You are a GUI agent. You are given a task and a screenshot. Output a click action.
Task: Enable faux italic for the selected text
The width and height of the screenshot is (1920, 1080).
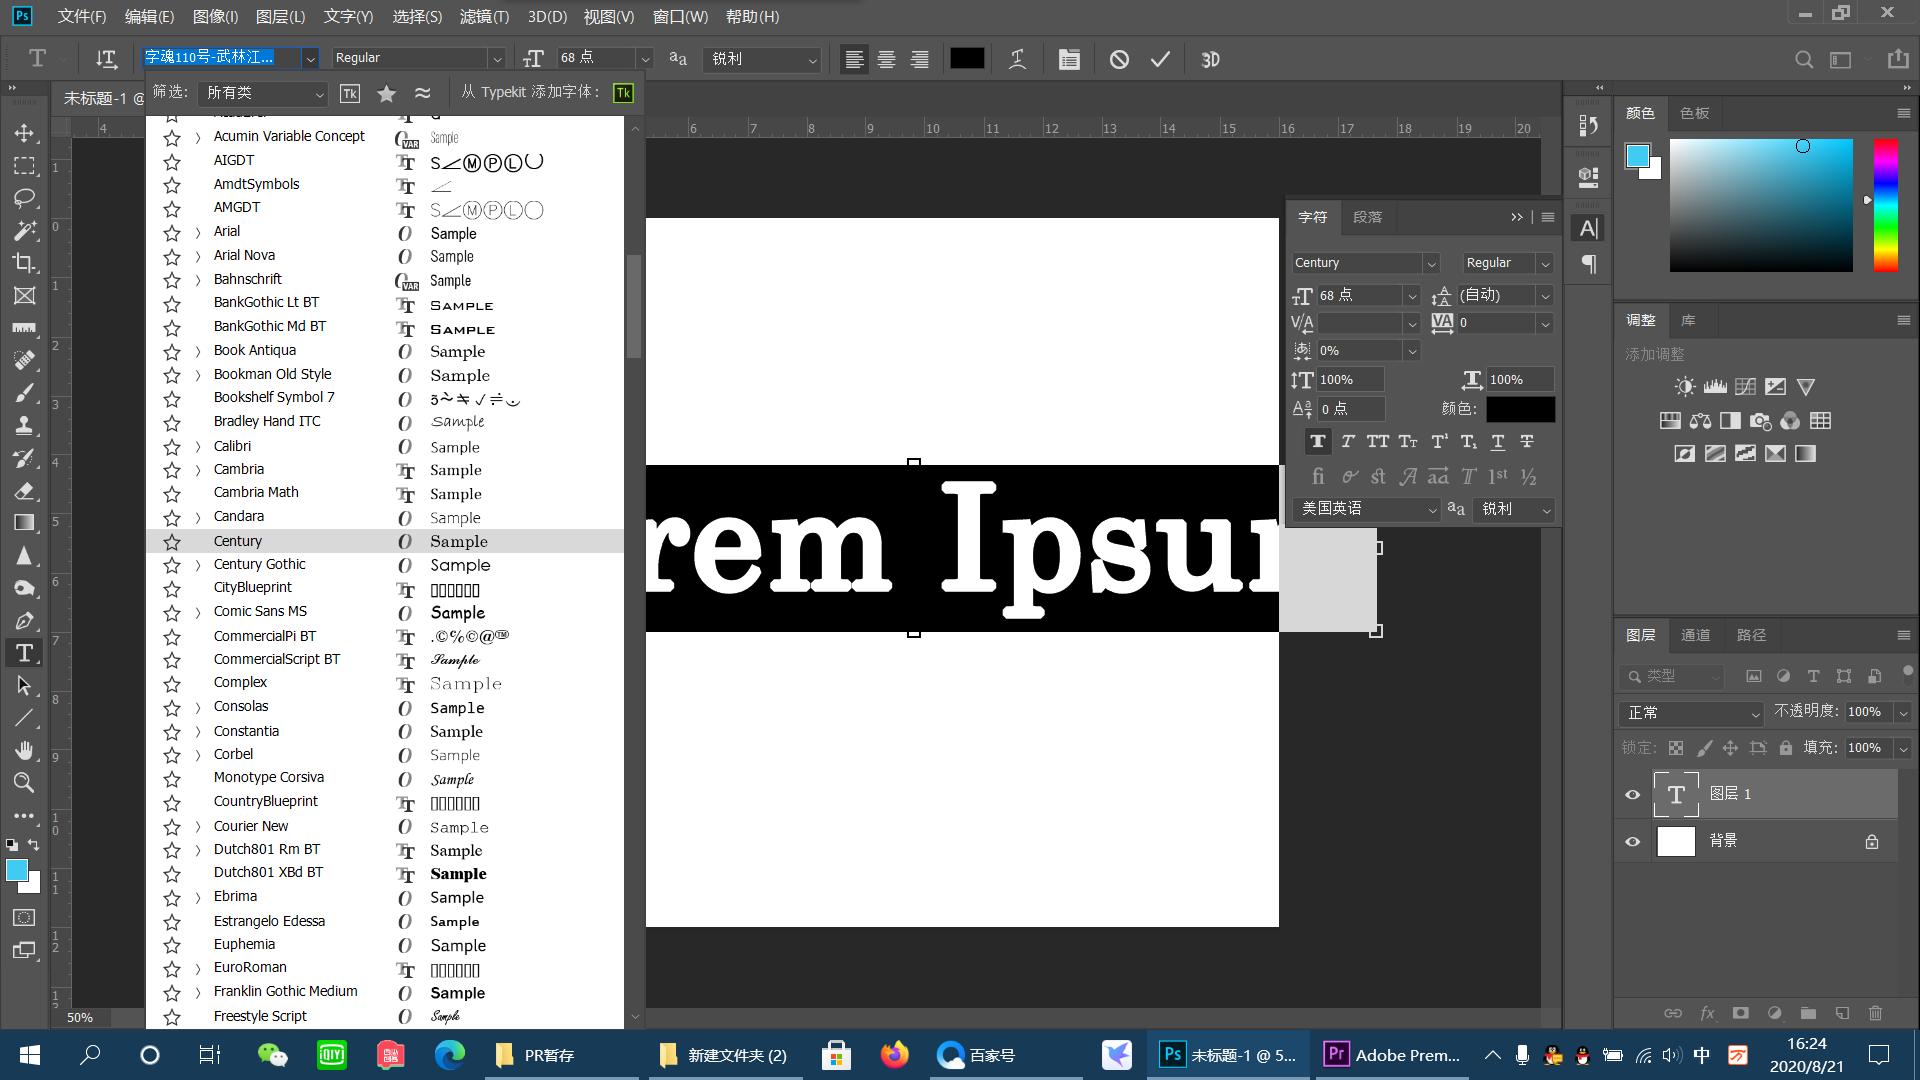tap(1347, 441)
